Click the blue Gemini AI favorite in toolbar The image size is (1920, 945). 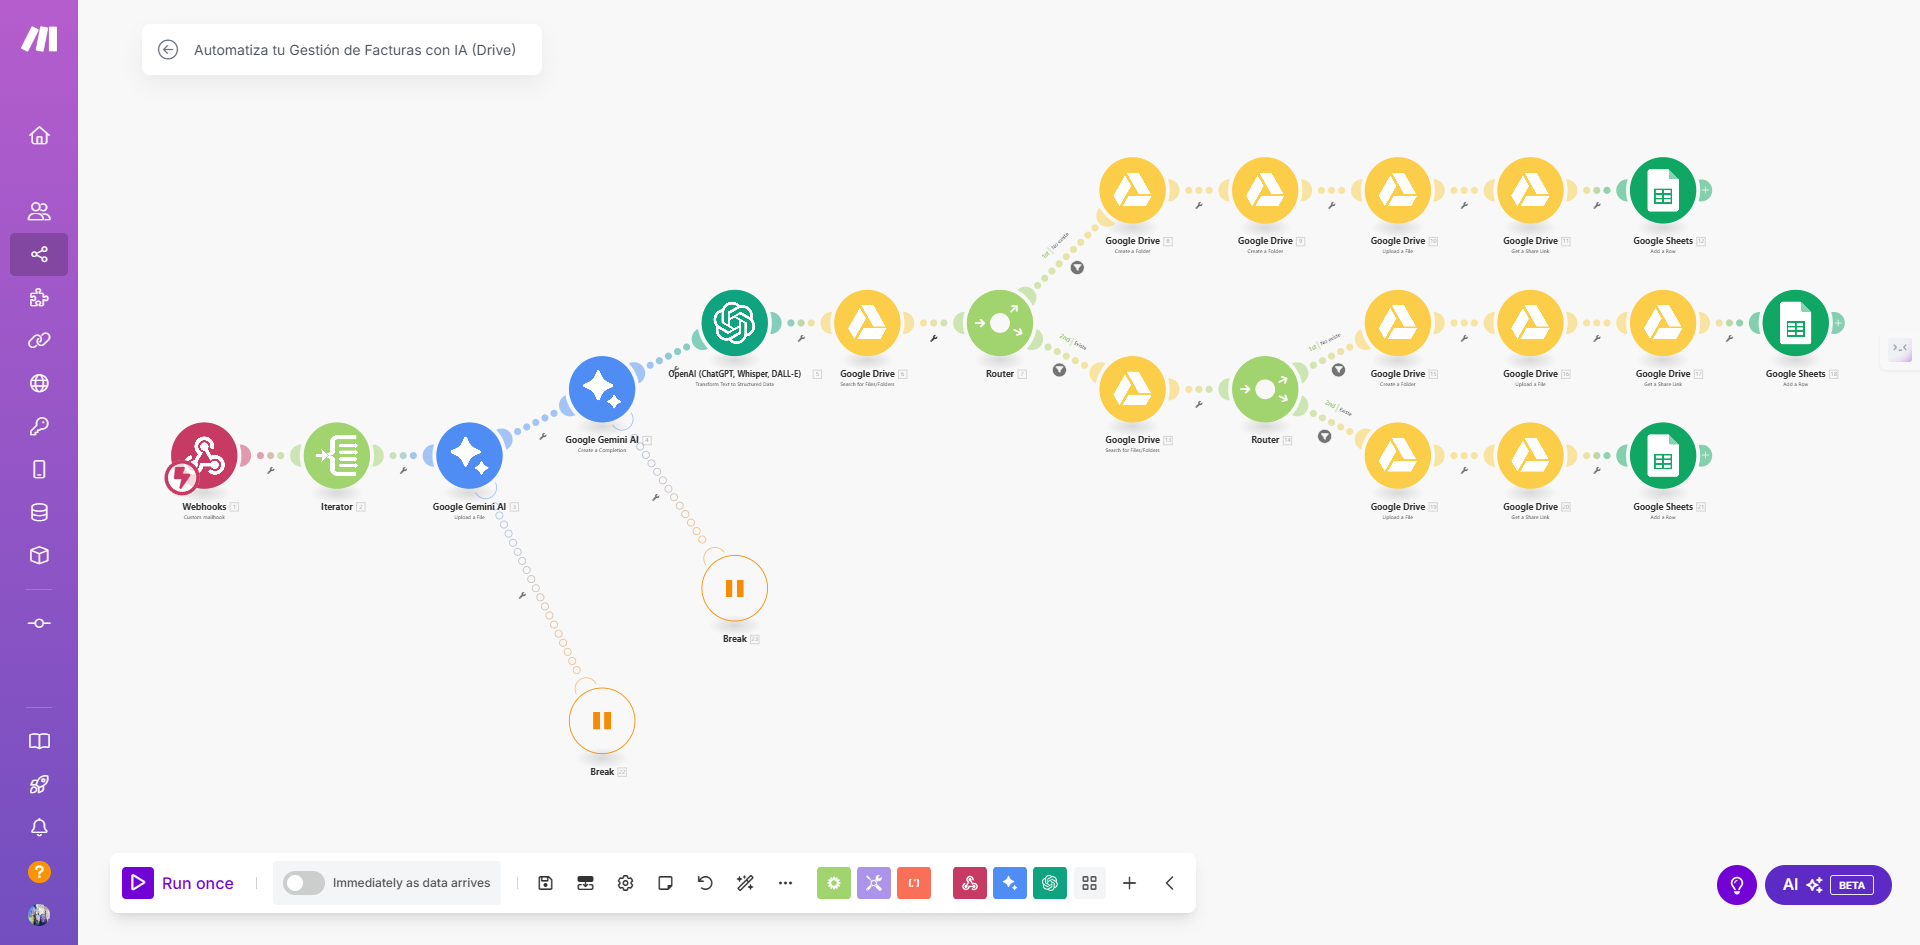[x=1010, y=883]
